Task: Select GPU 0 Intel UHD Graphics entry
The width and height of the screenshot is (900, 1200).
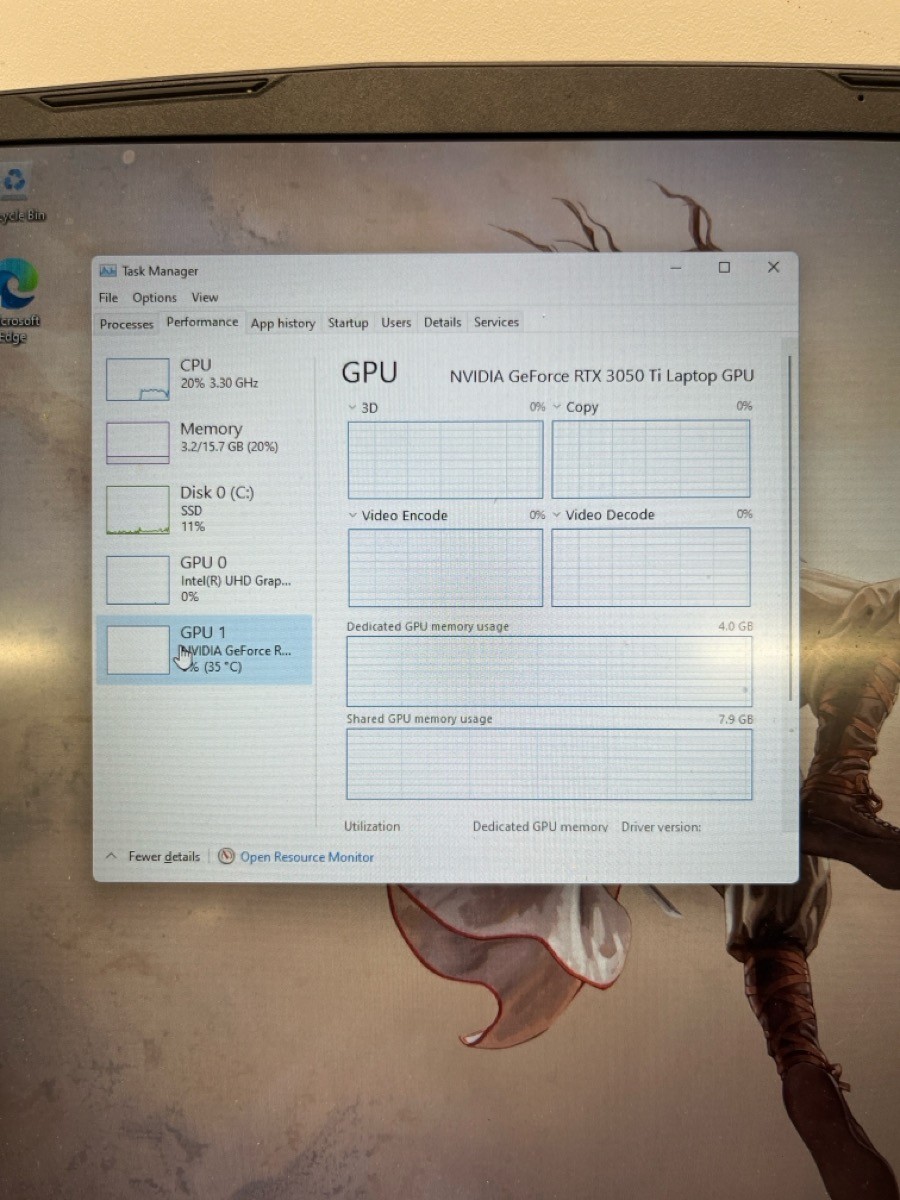Action: click(205, 579)
